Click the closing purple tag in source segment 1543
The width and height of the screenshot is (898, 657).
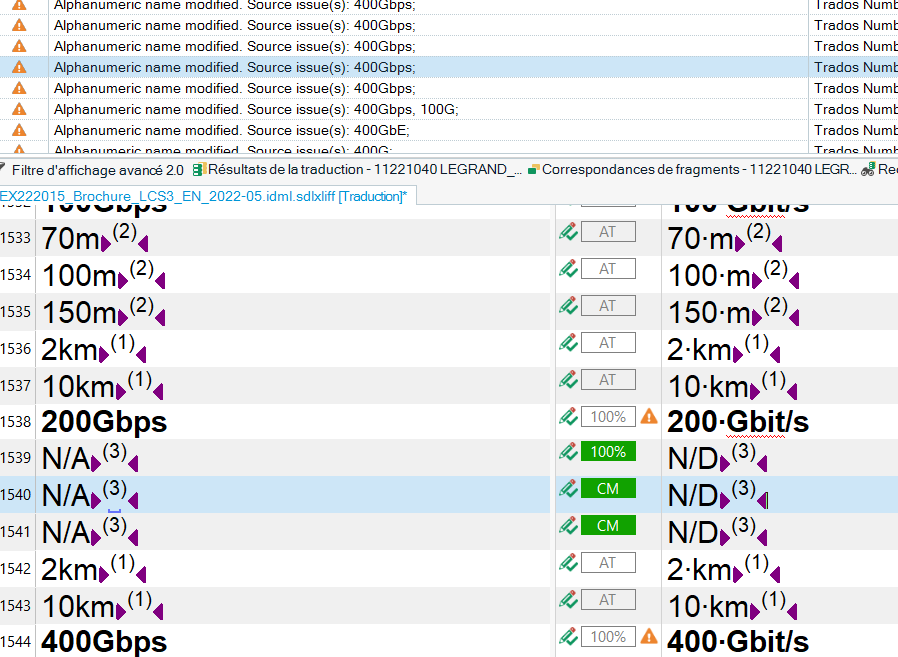[158, 612]
